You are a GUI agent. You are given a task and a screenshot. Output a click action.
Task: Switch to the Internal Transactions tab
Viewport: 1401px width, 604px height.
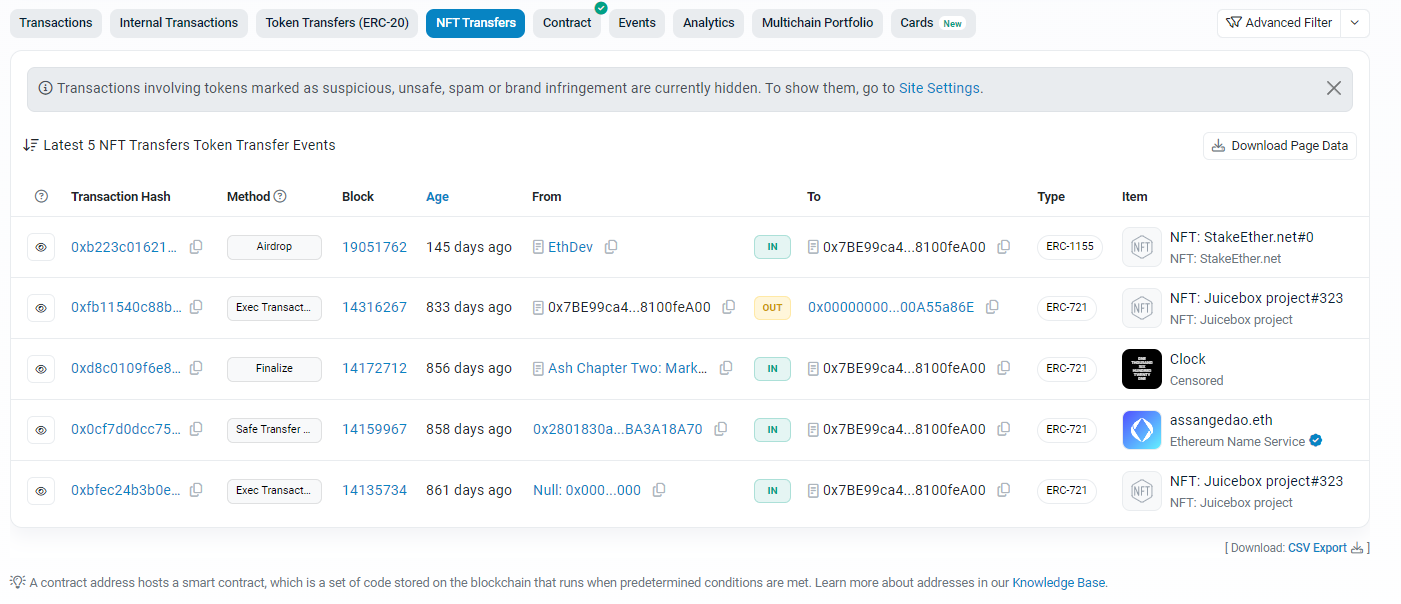(179, 23)
